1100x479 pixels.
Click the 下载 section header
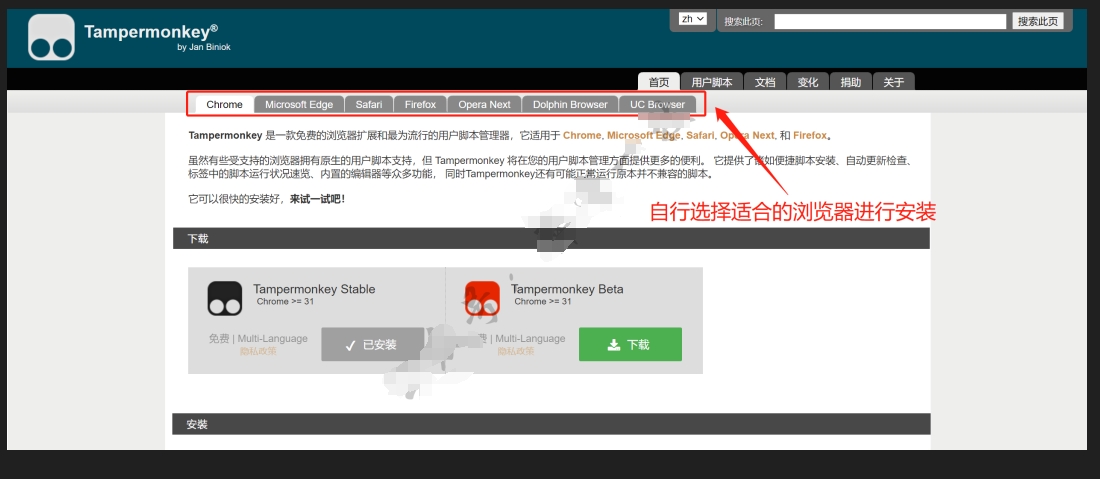tap(551, 238)
